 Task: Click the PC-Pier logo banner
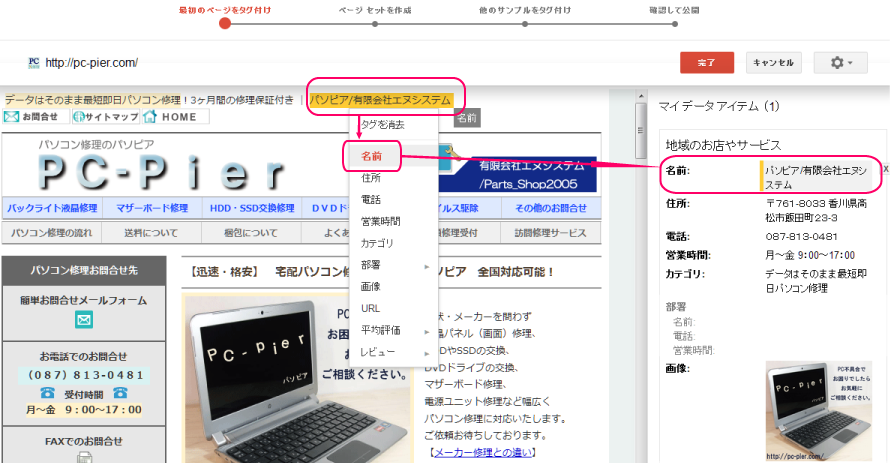click(162, 170)
